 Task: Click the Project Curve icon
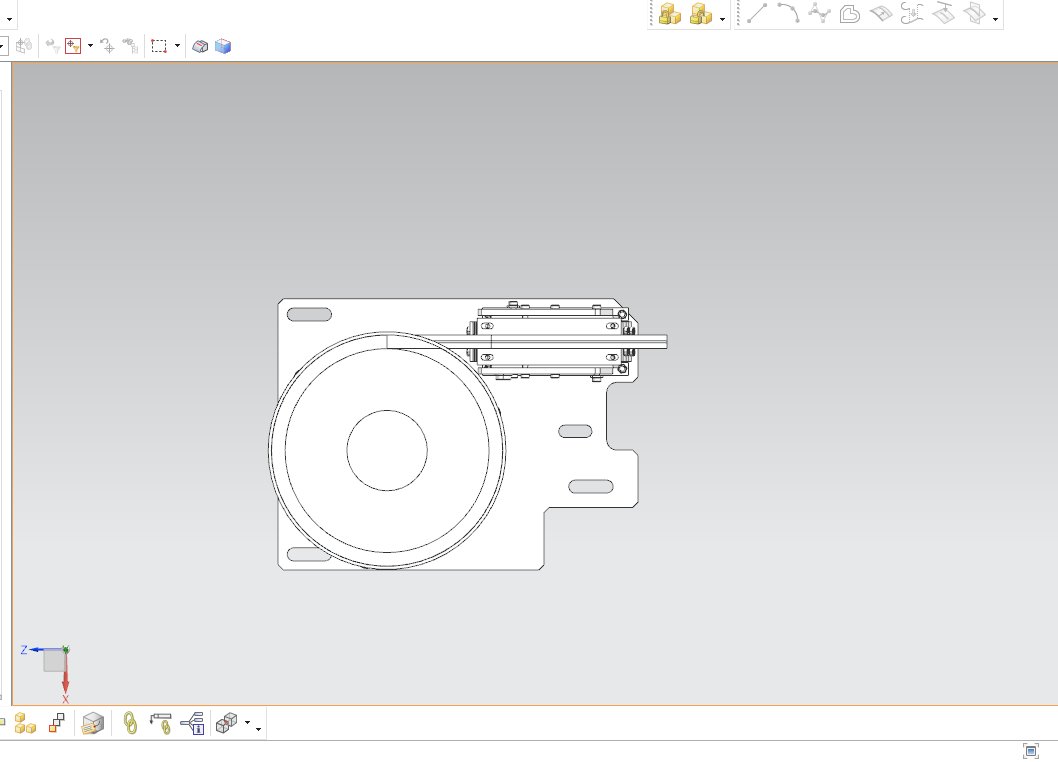[x=912, y=13]
